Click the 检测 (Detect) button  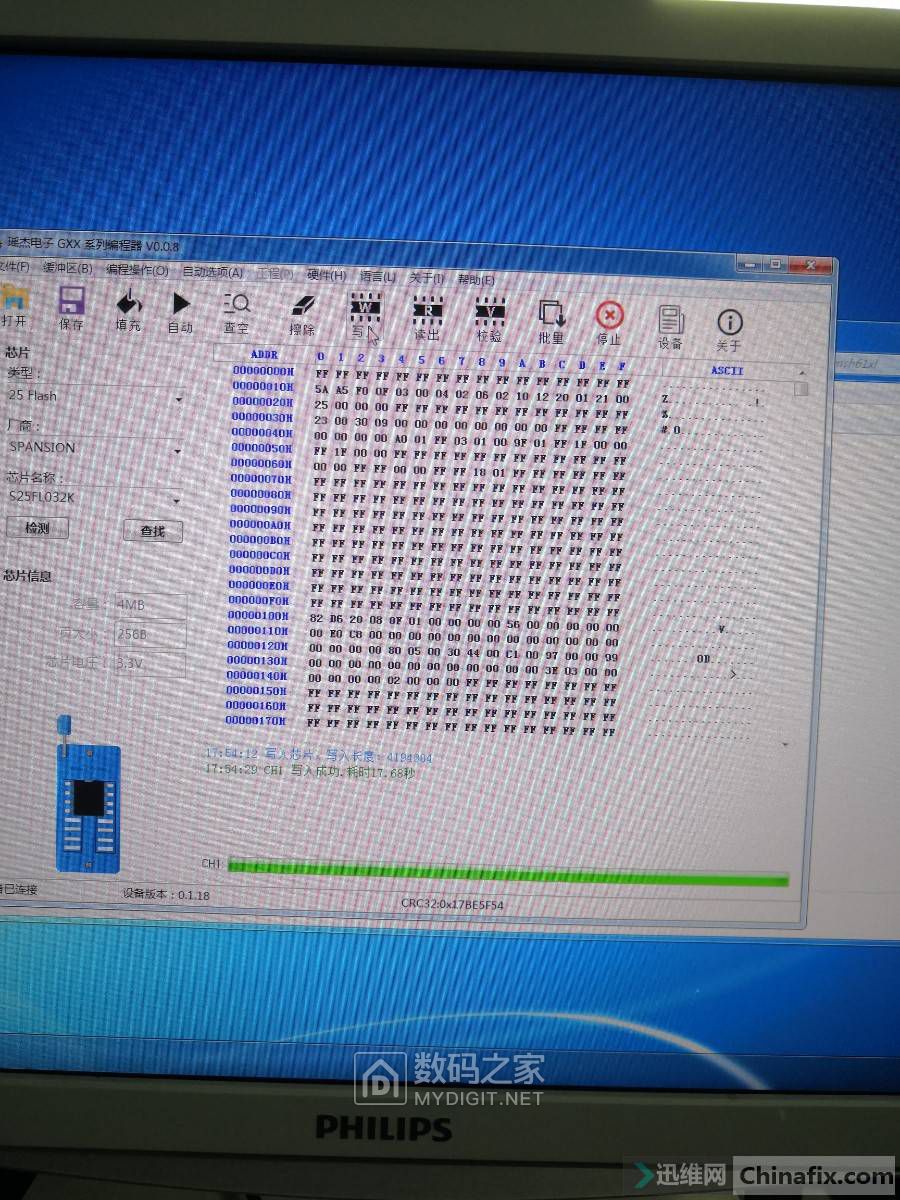coord(37,528)
